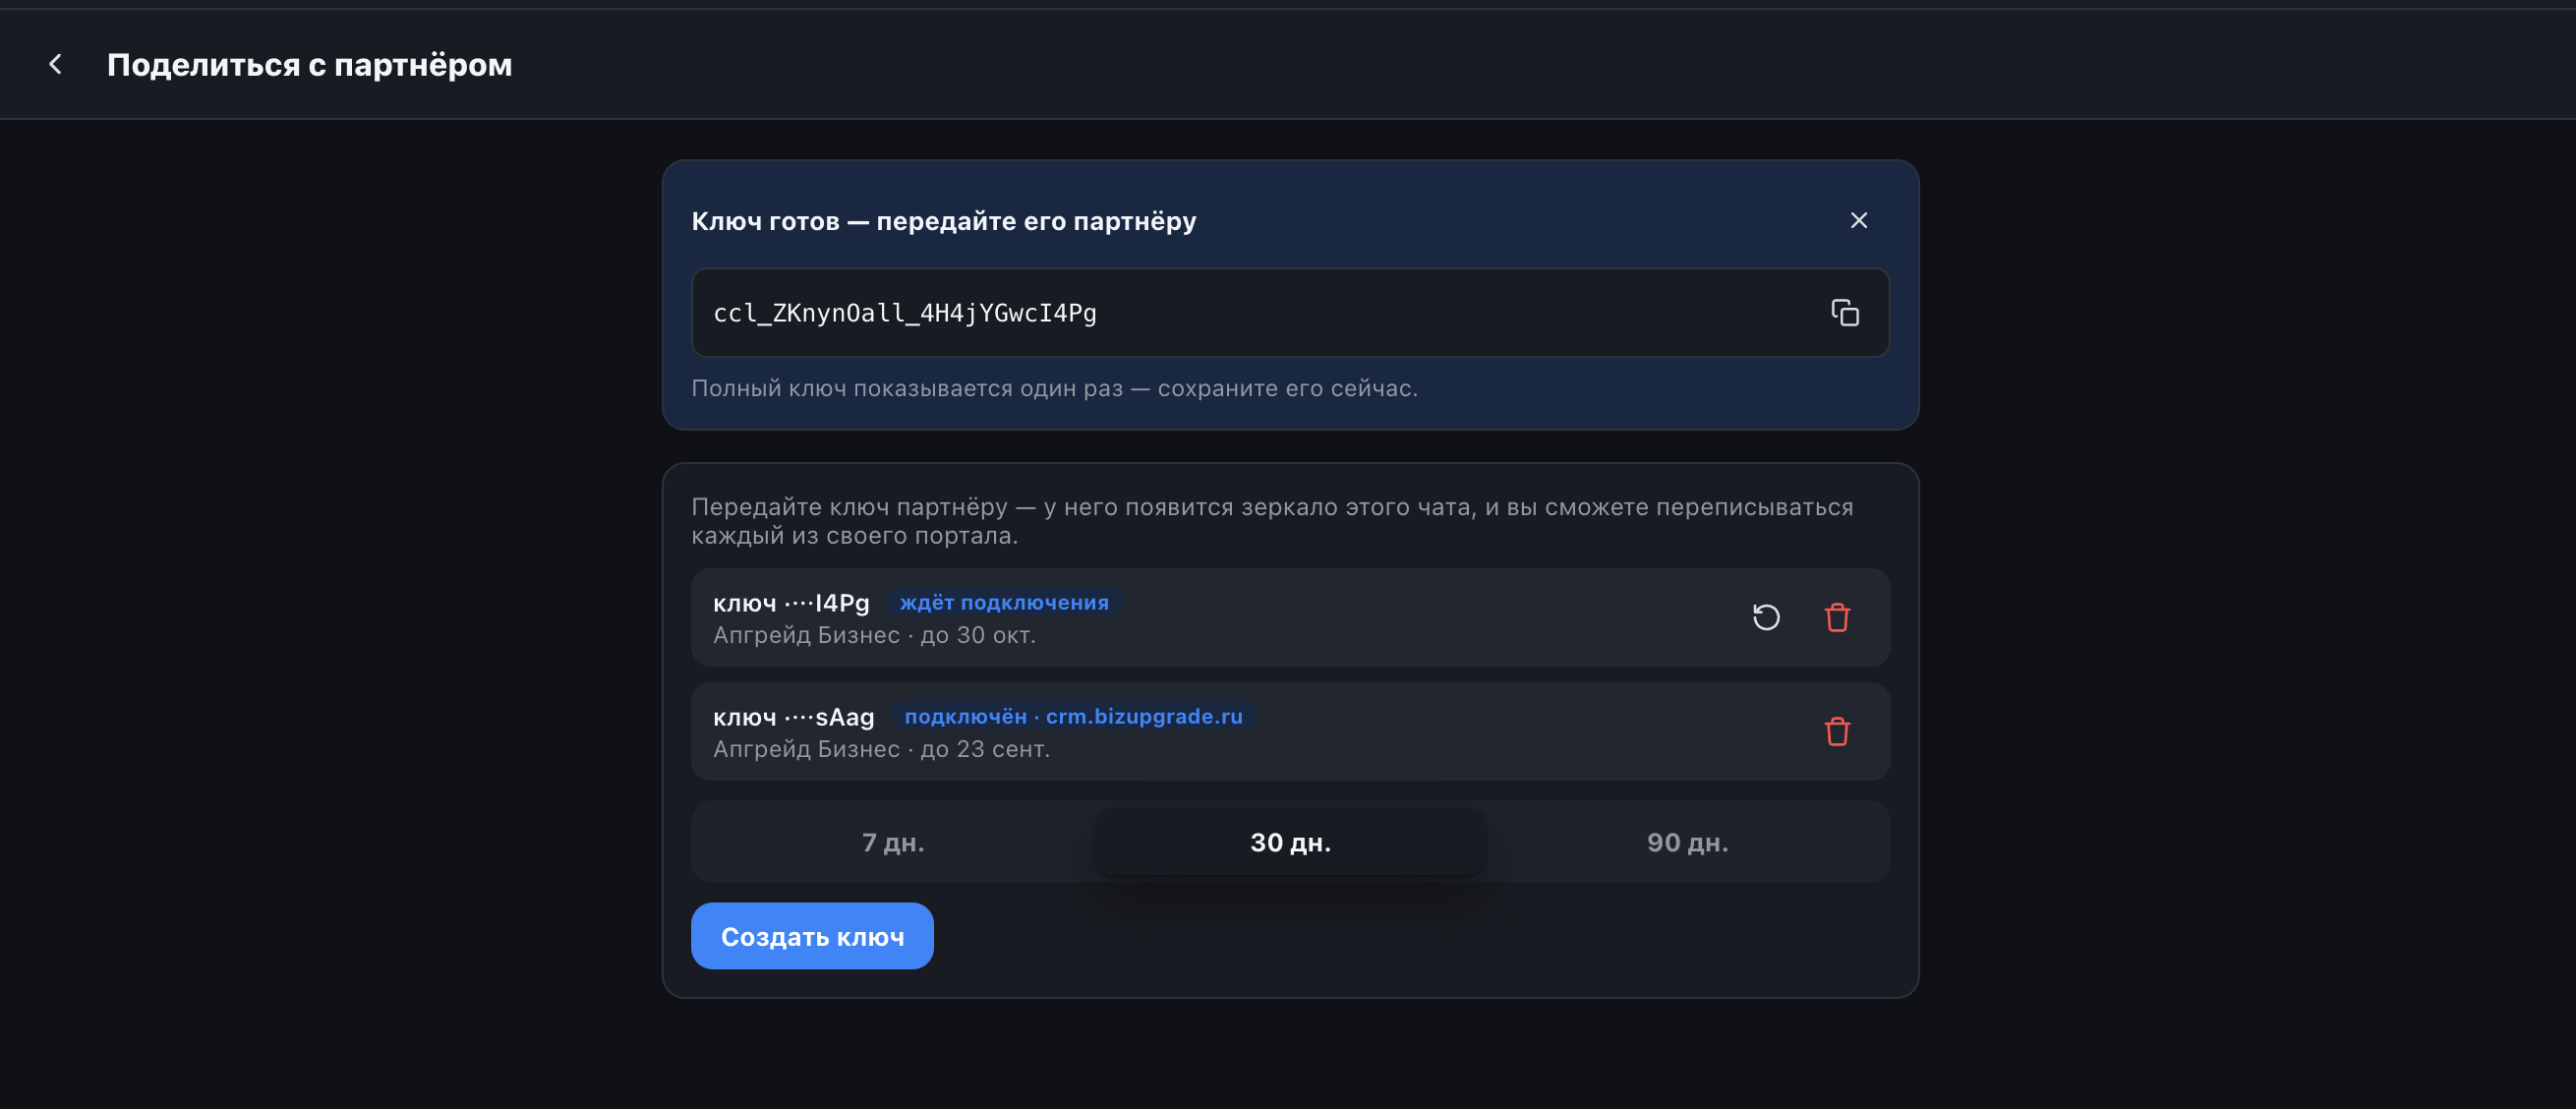2576x1109 pixels.
Task: Click the 'Поделиться с партнёром' page title
Action: (x=309, y=65)
